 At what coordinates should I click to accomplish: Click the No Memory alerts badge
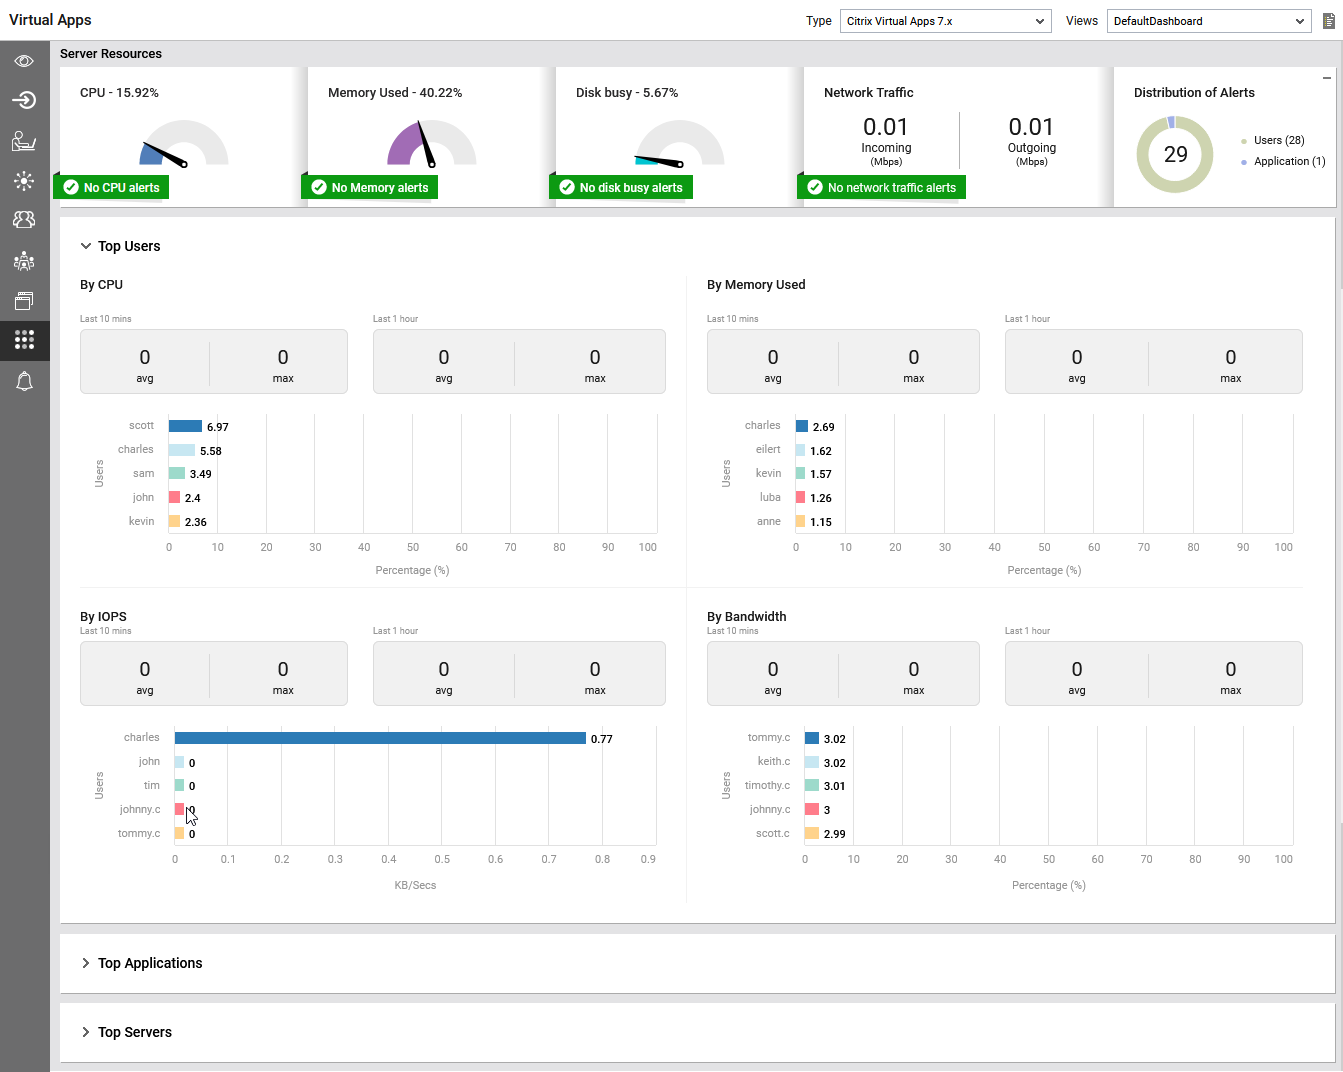pyautogui.click(x=369, y=188)
